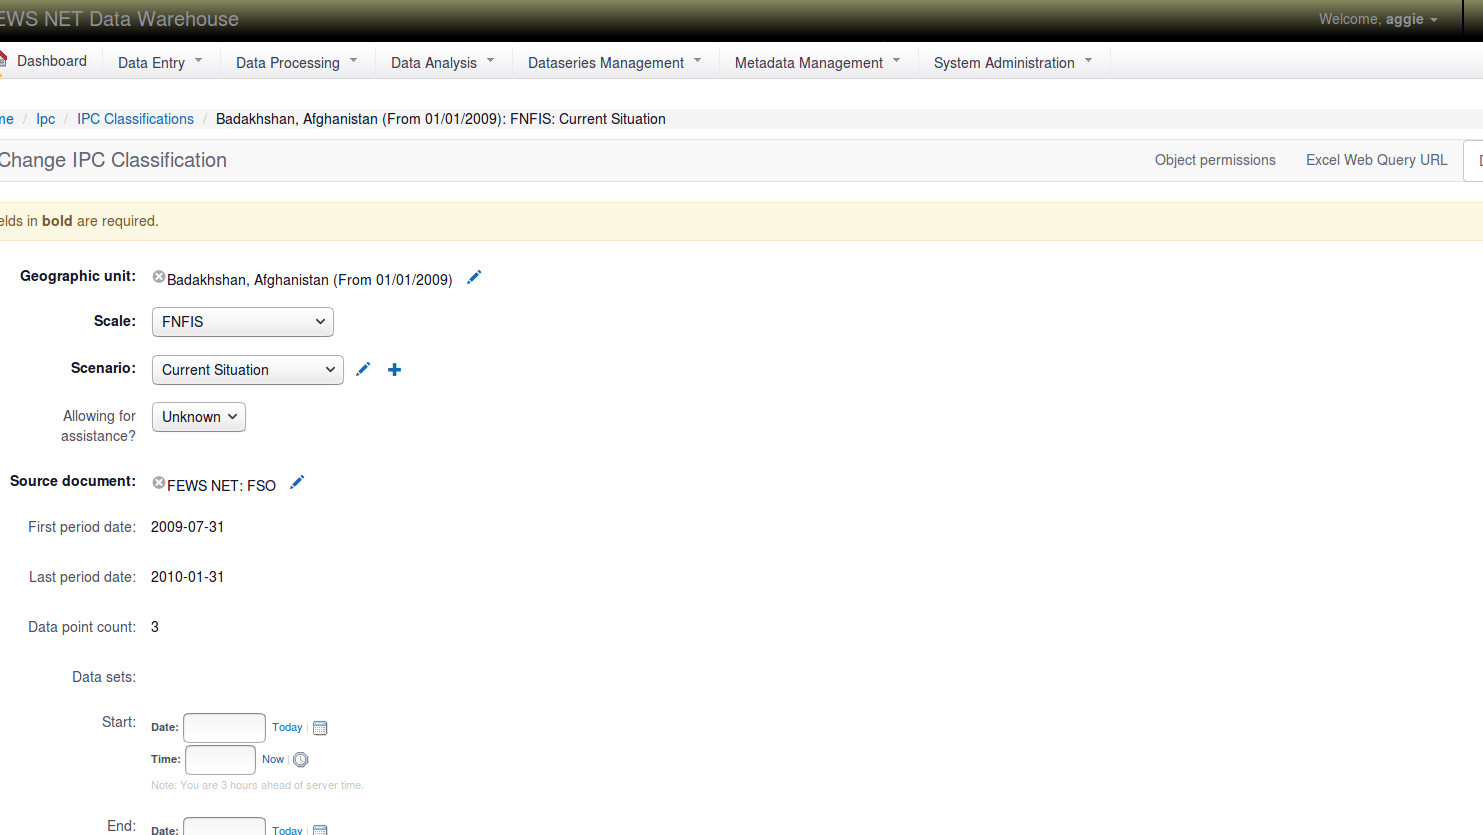Image resolution: width=1483 pixels, height=835 pixels.
Task: Open the Scale dropdown showing FNFIS
Action: coord(242,322)
